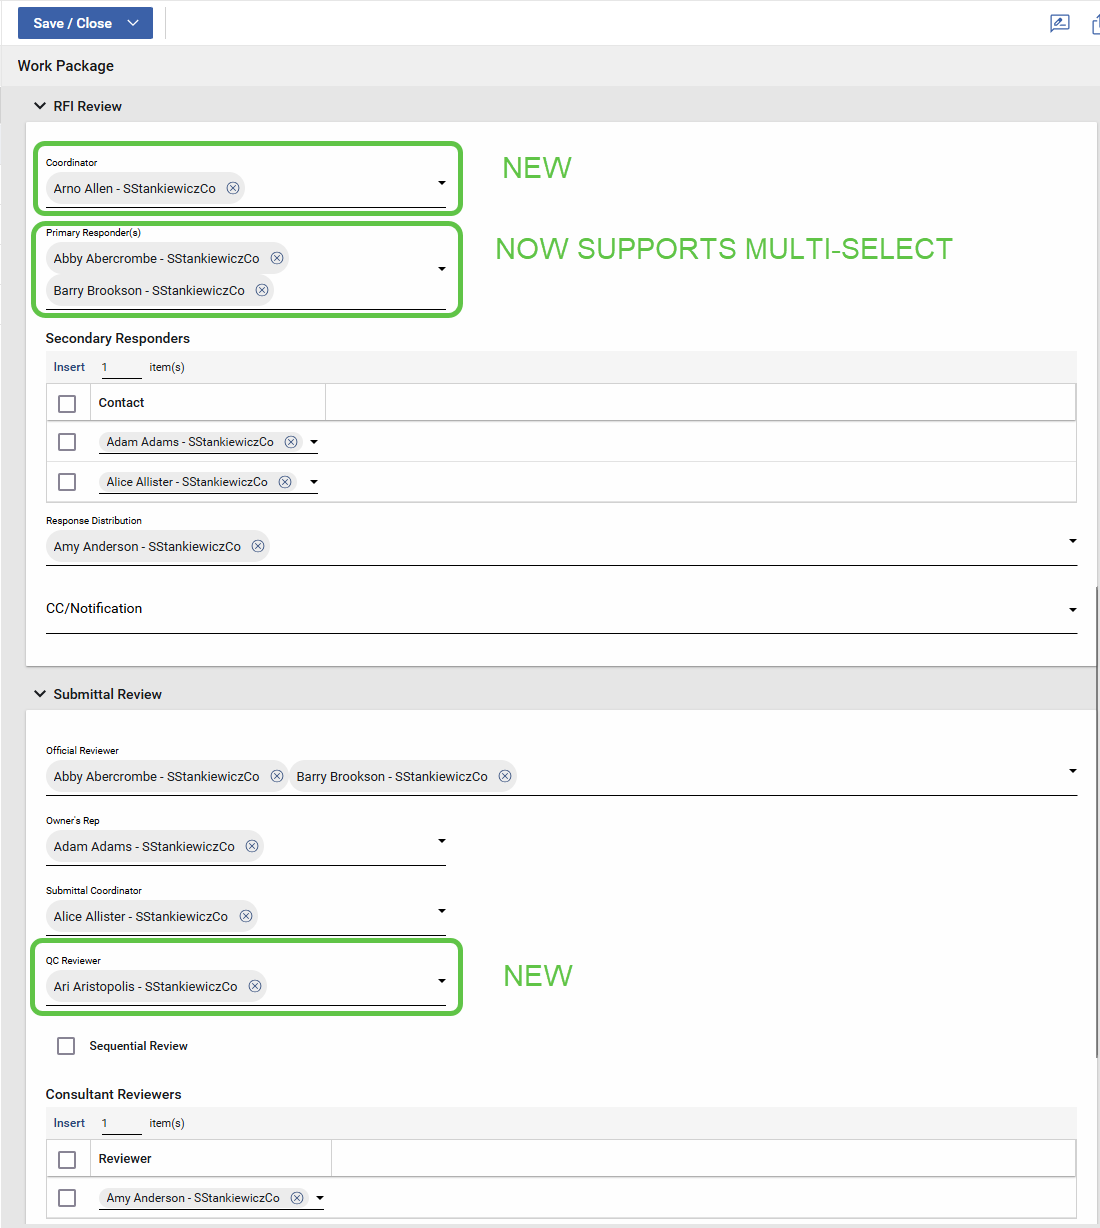
Task: Open the comment/markup icon at top right
Action: click(1060, 23)
